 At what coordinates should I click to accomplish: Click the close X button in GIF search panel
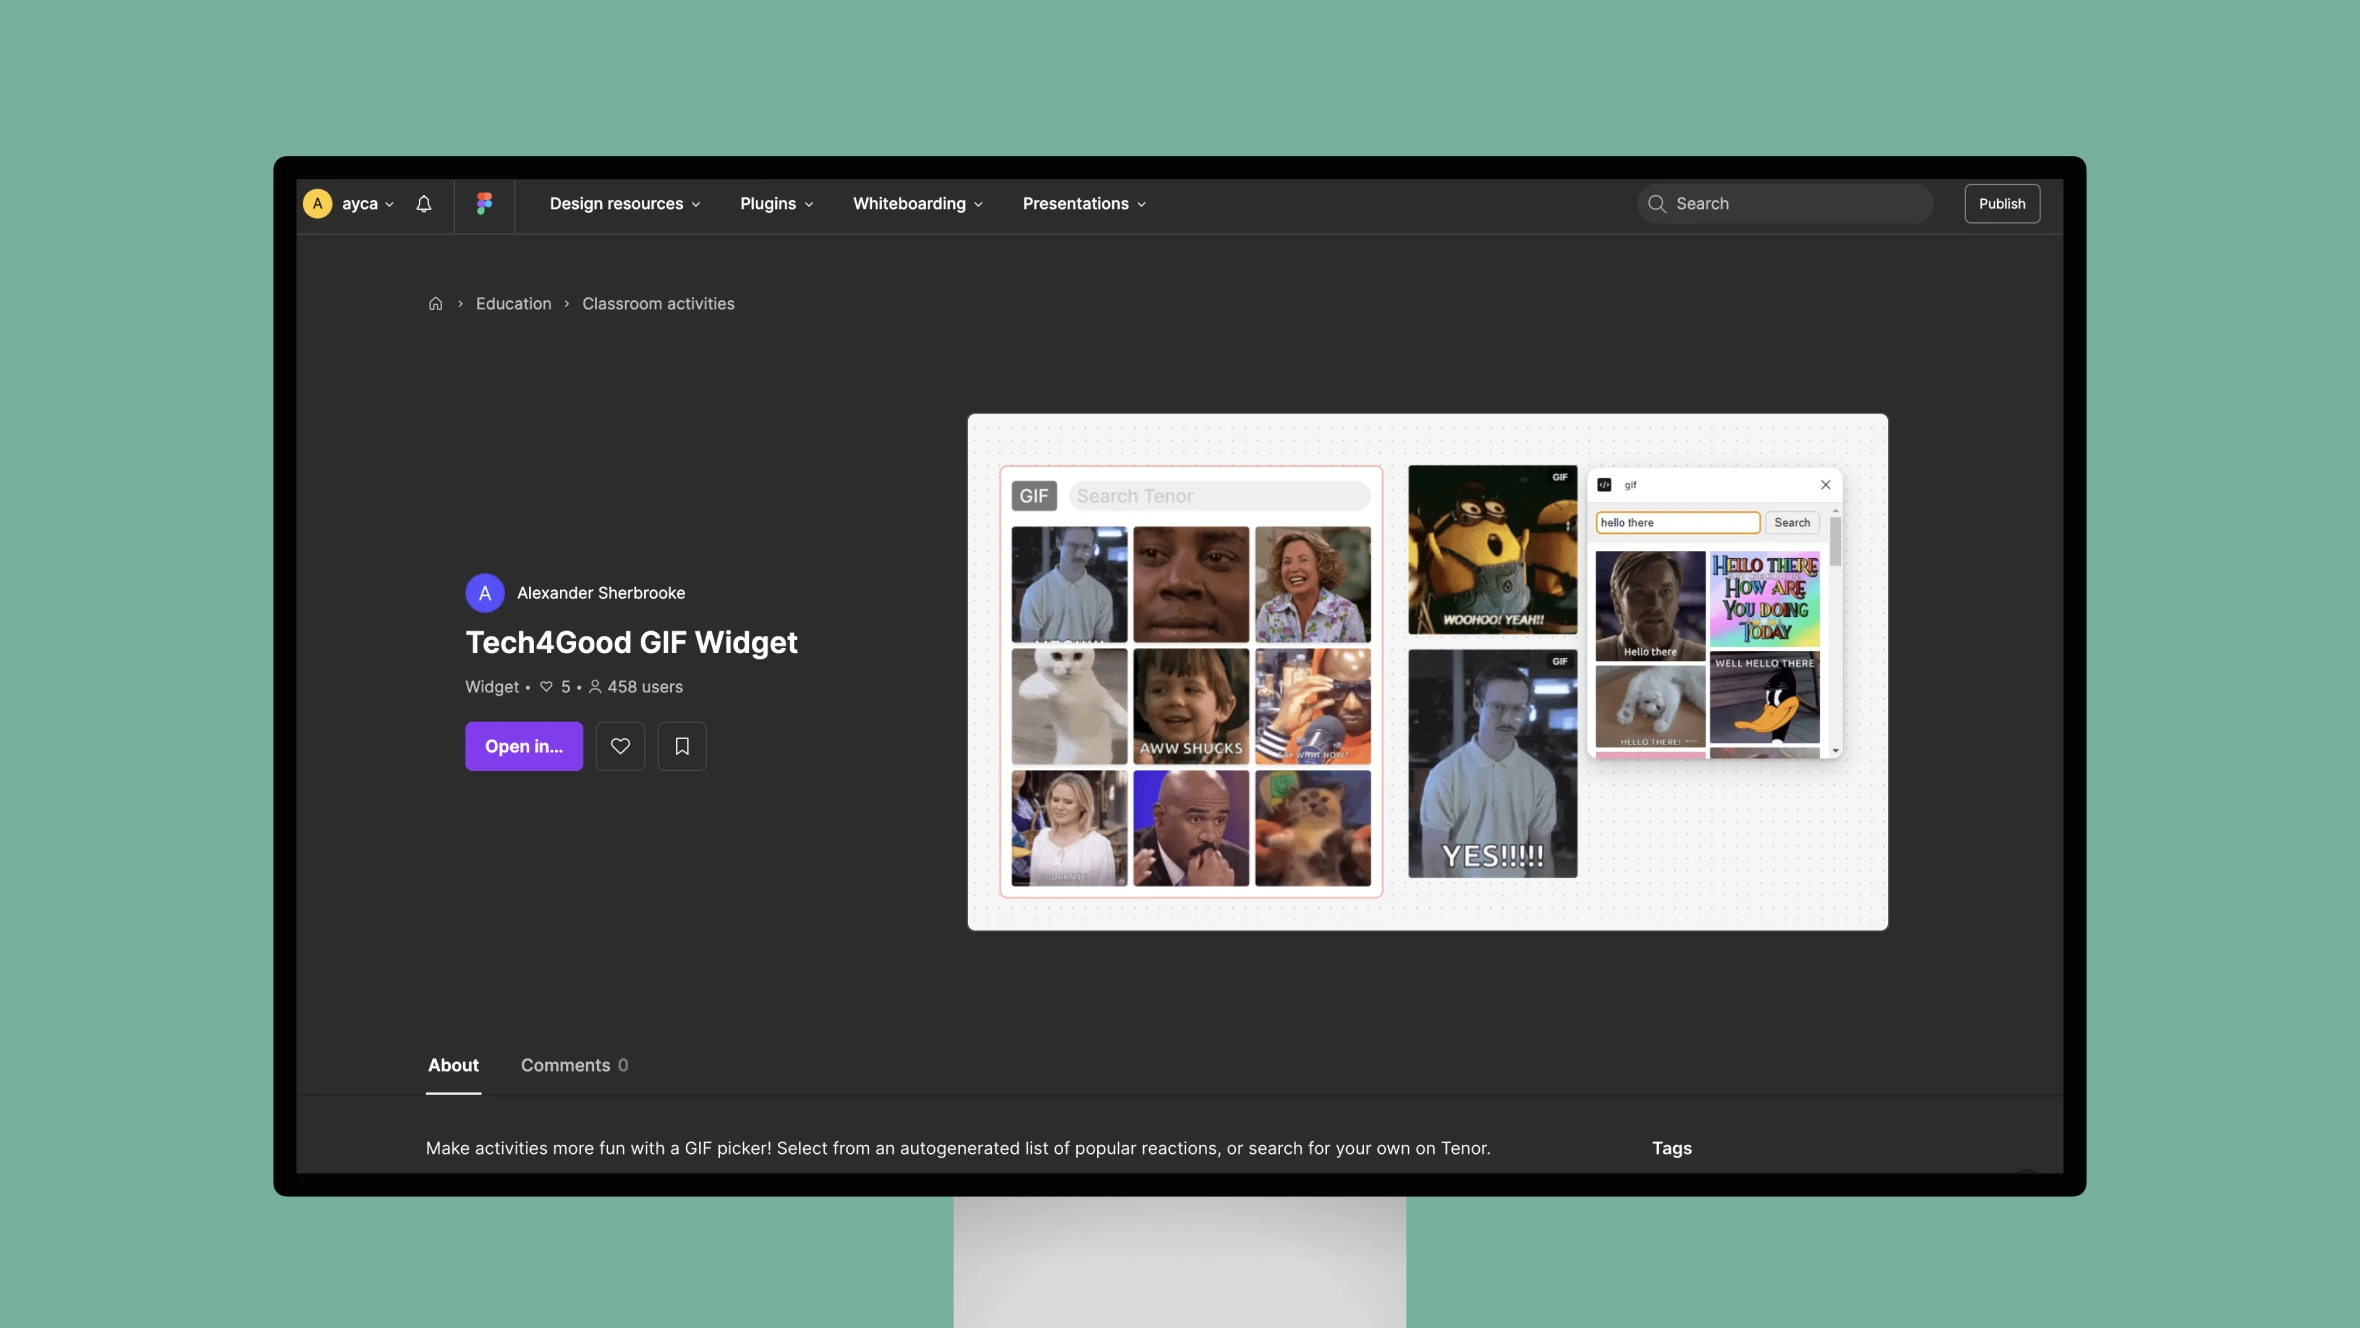tap(1825, 485)
